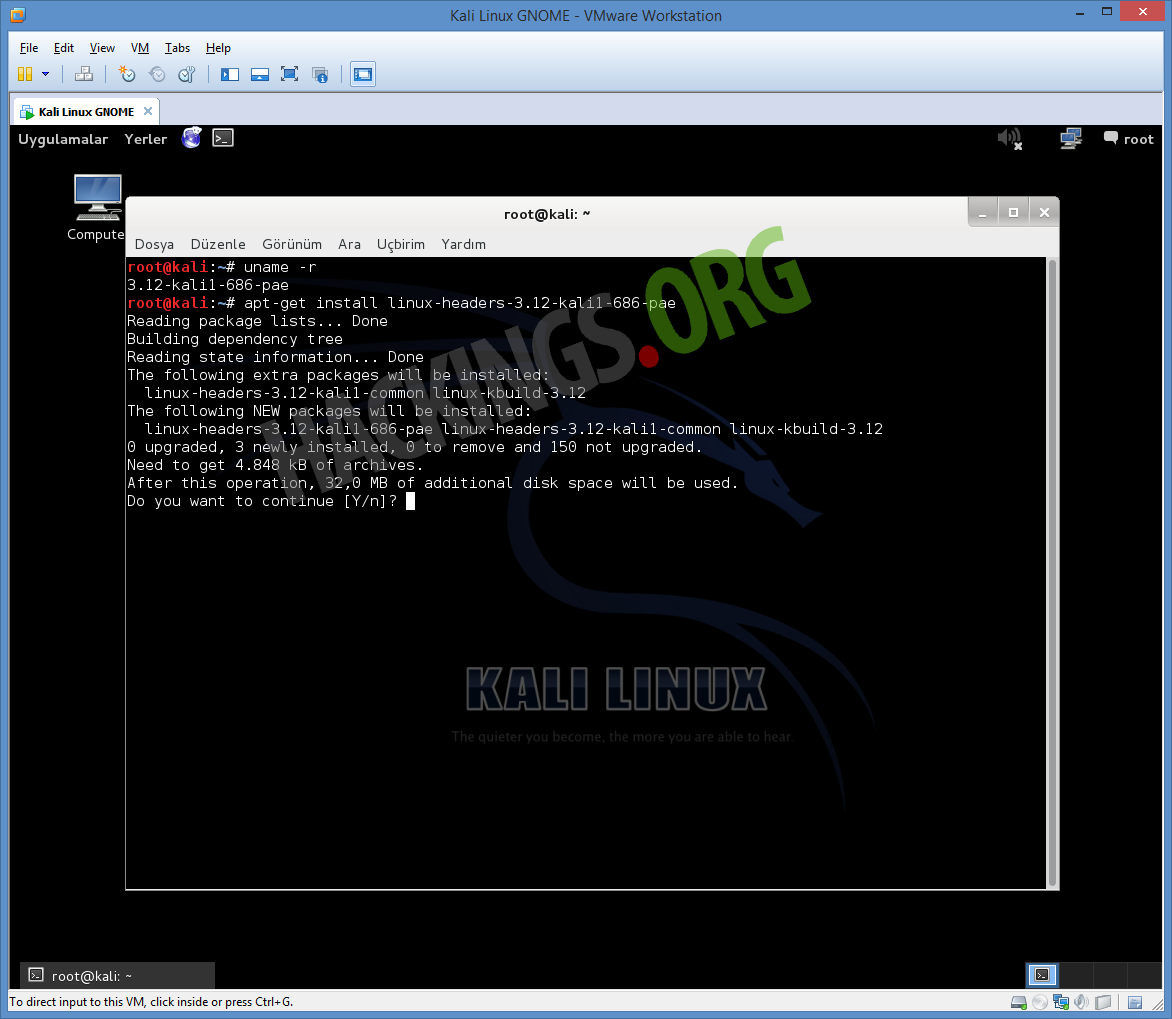Click the sound card status icon
1172x1019 pixels.
tap(1082, 1003)
